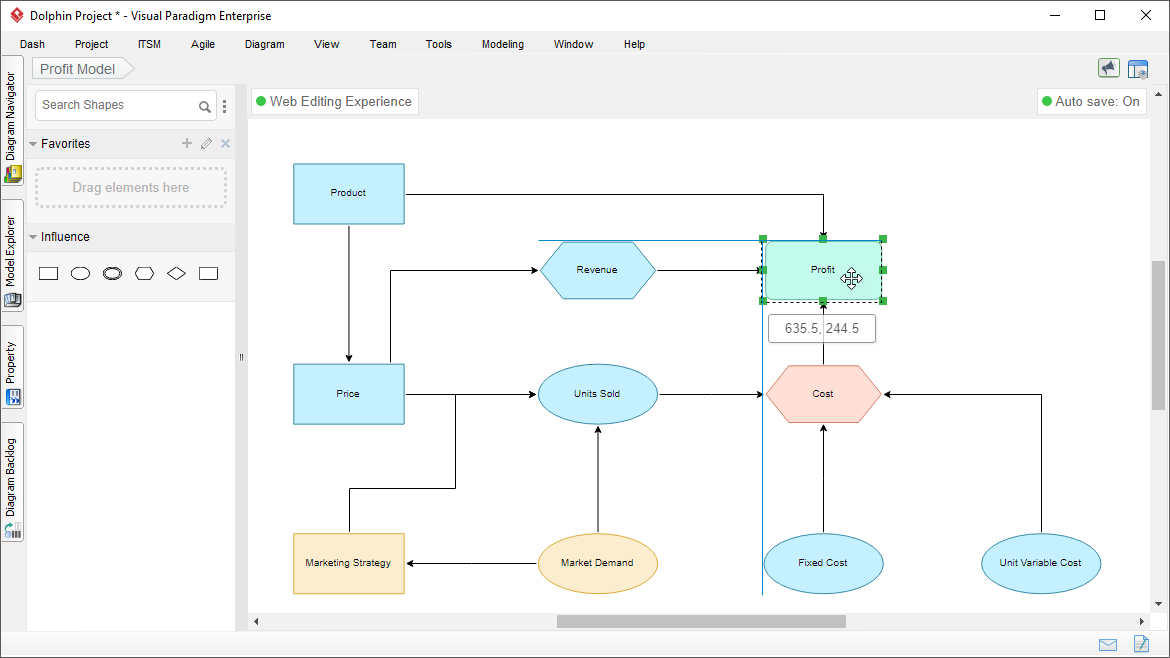This screenshot has width=1170, height=658.
Task: Open the View menu
Action: 327,44
